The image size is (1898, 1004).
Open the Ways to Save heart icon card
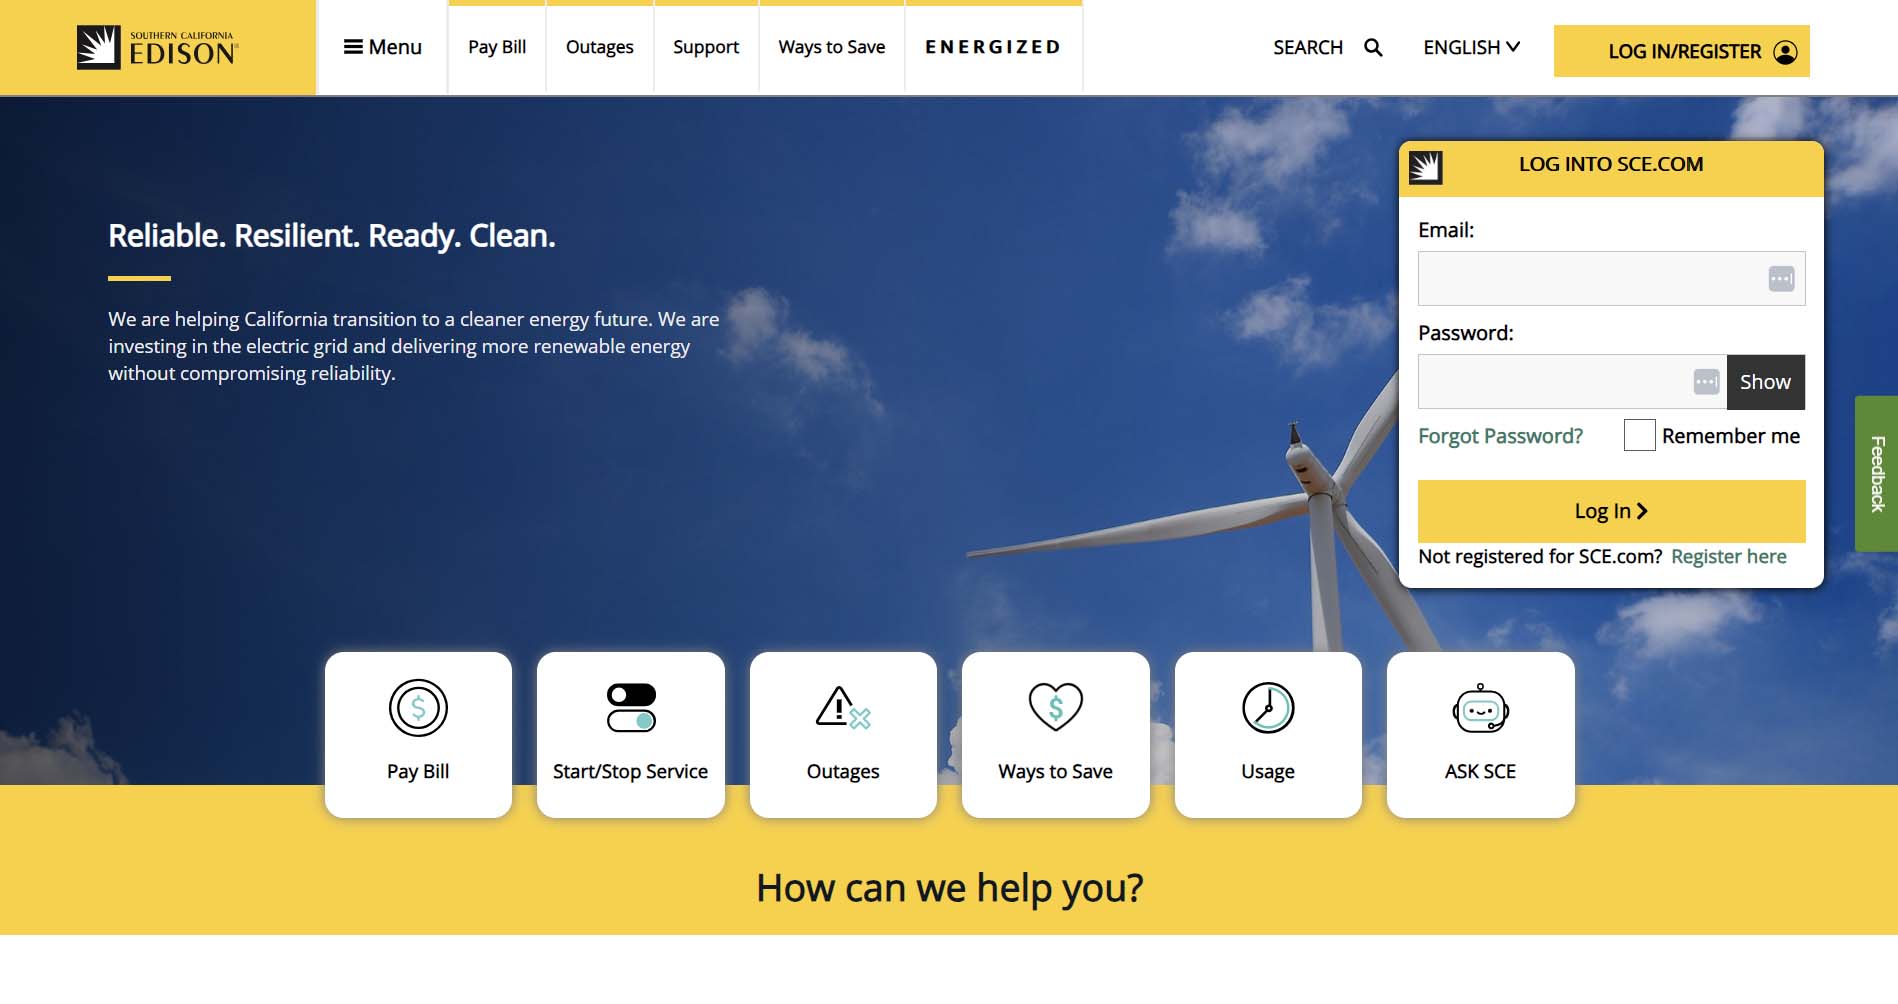point(1055,735)
